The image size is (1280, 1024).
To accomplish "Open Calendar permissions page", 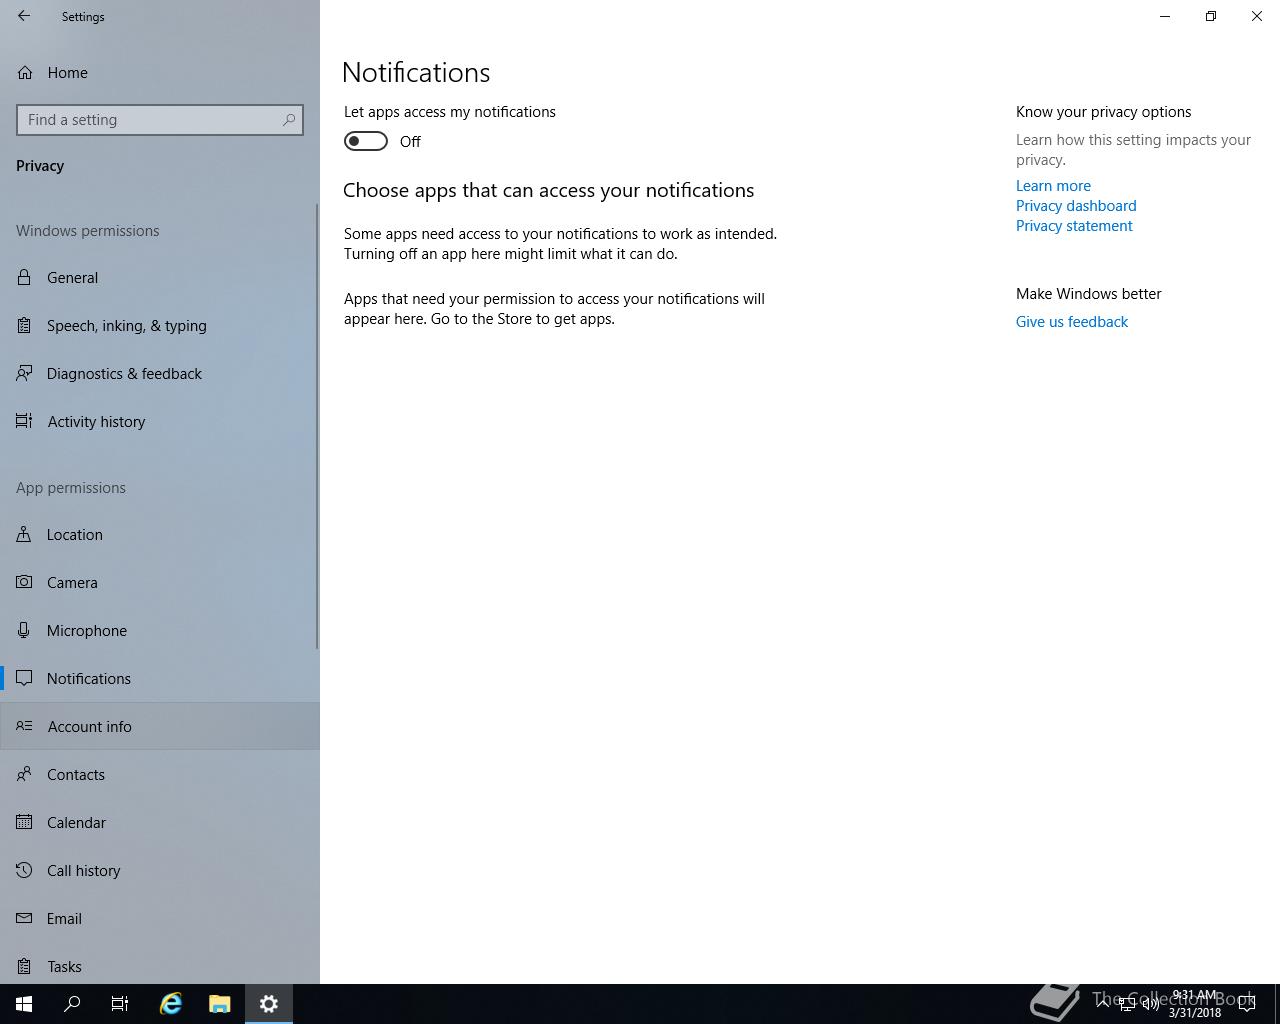I will (x=160, y=823).
